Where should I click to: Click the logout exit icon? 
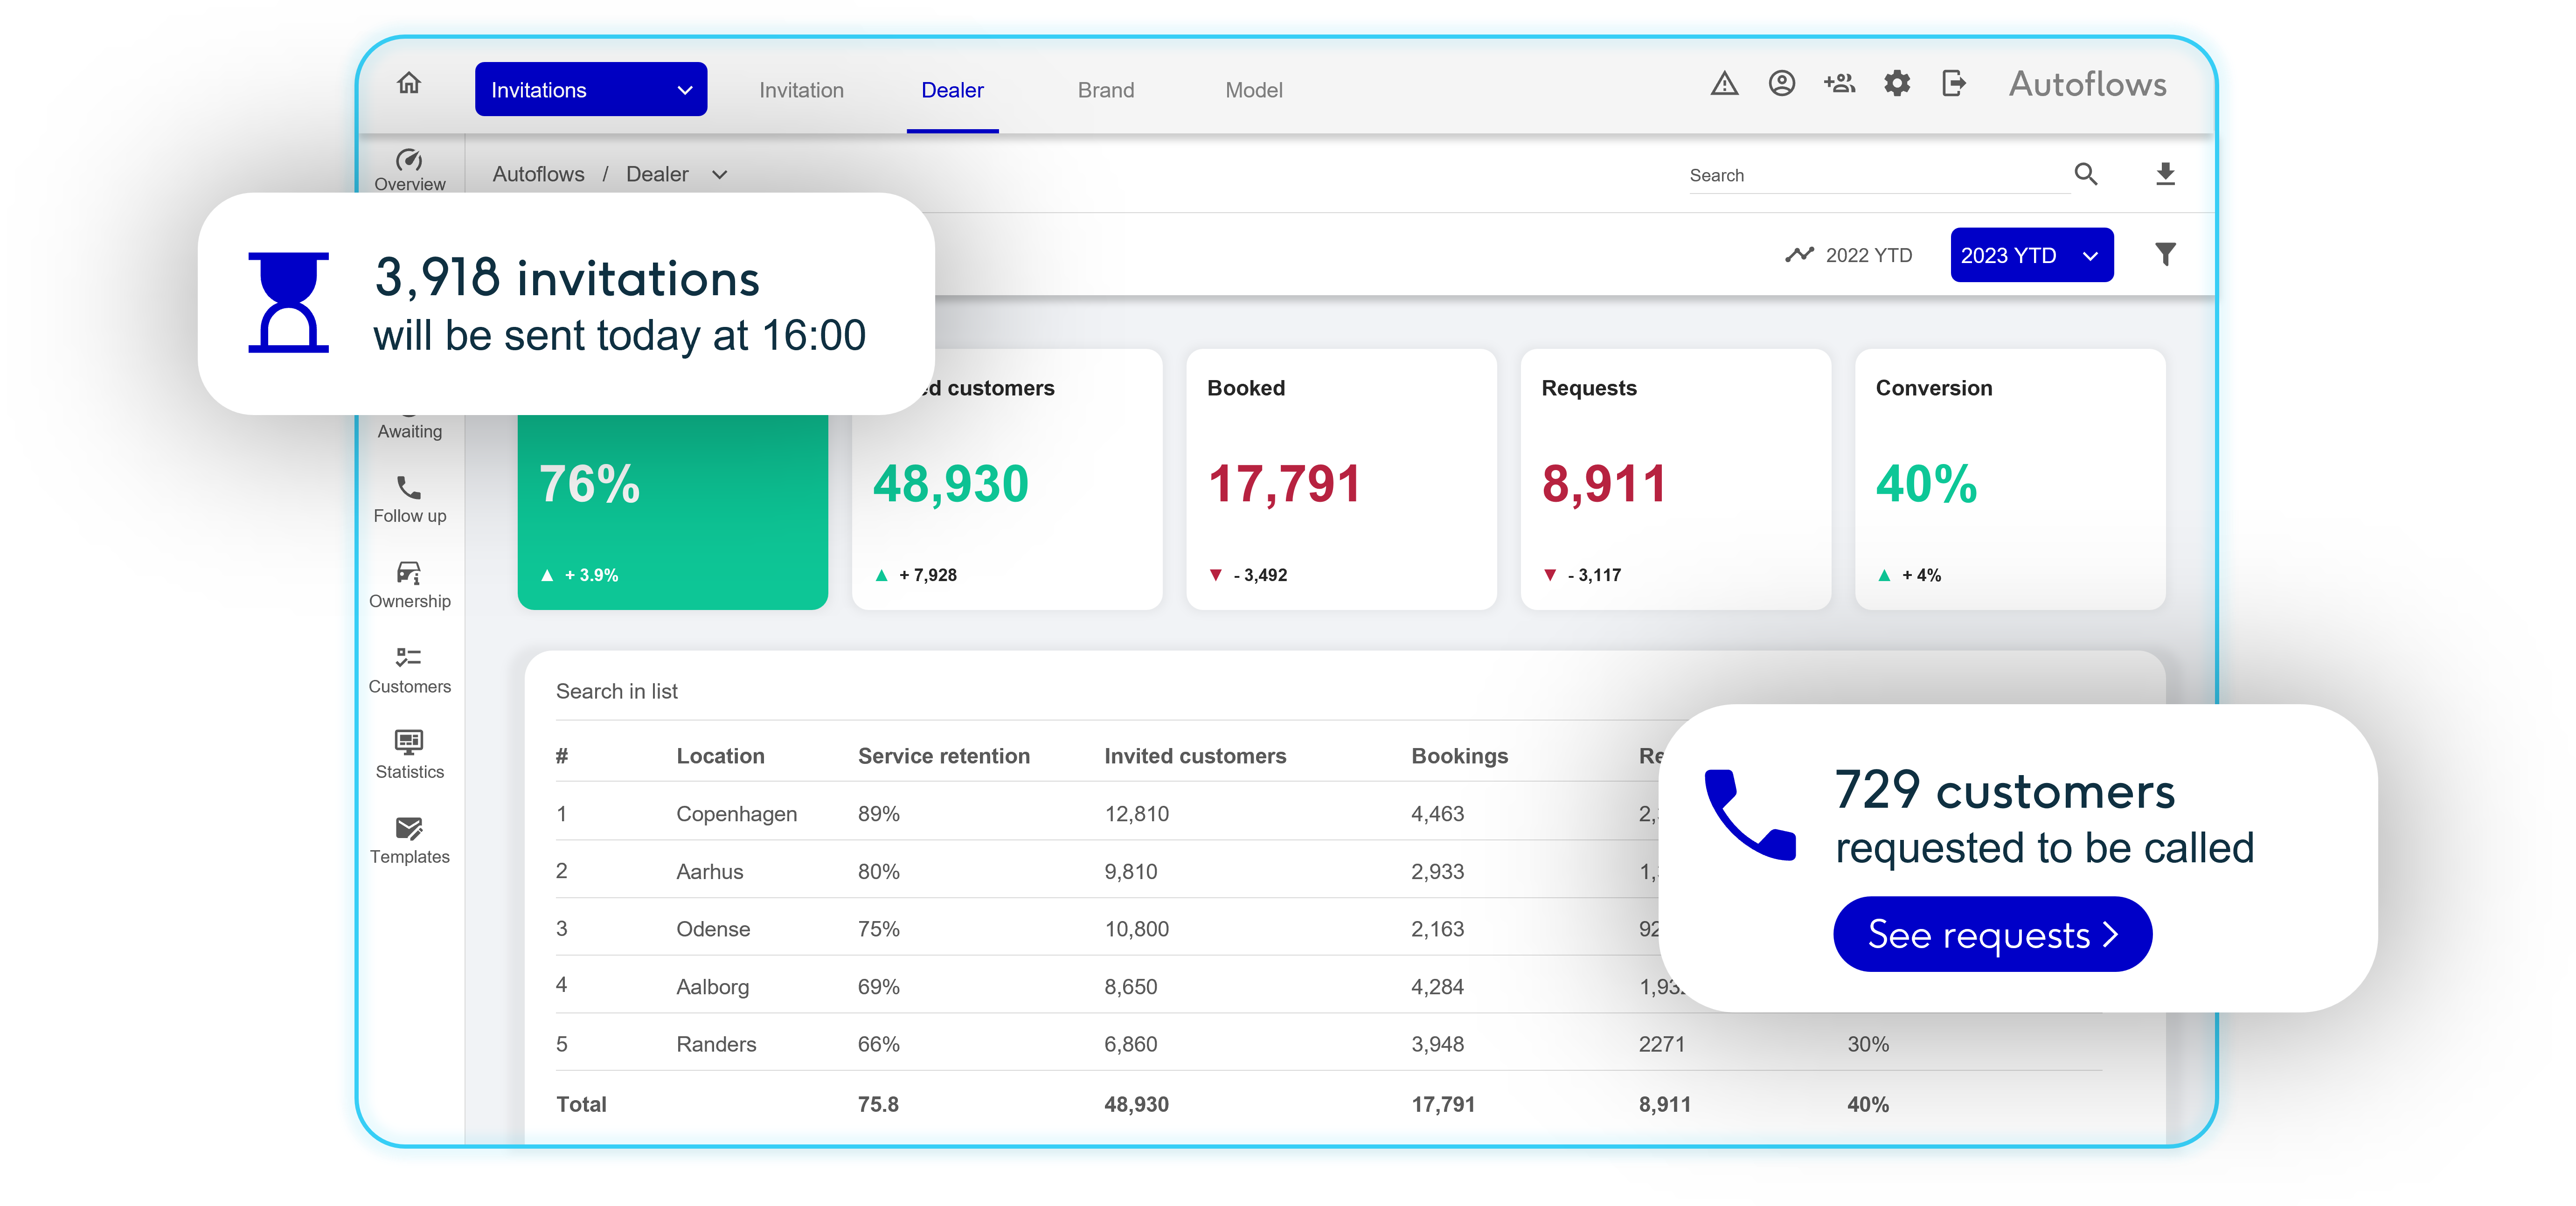[x=1954, y=83]
